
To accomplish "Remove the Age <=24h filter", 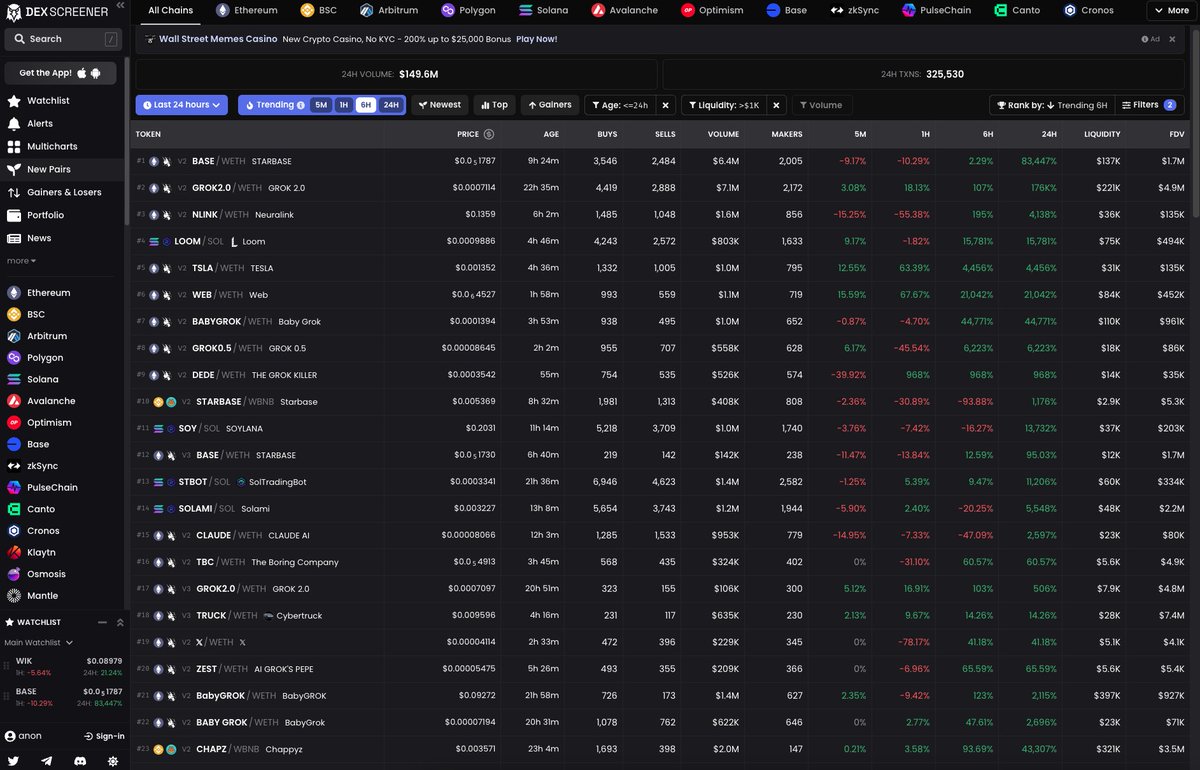I will pyautogui.click(x=665, y=105).
